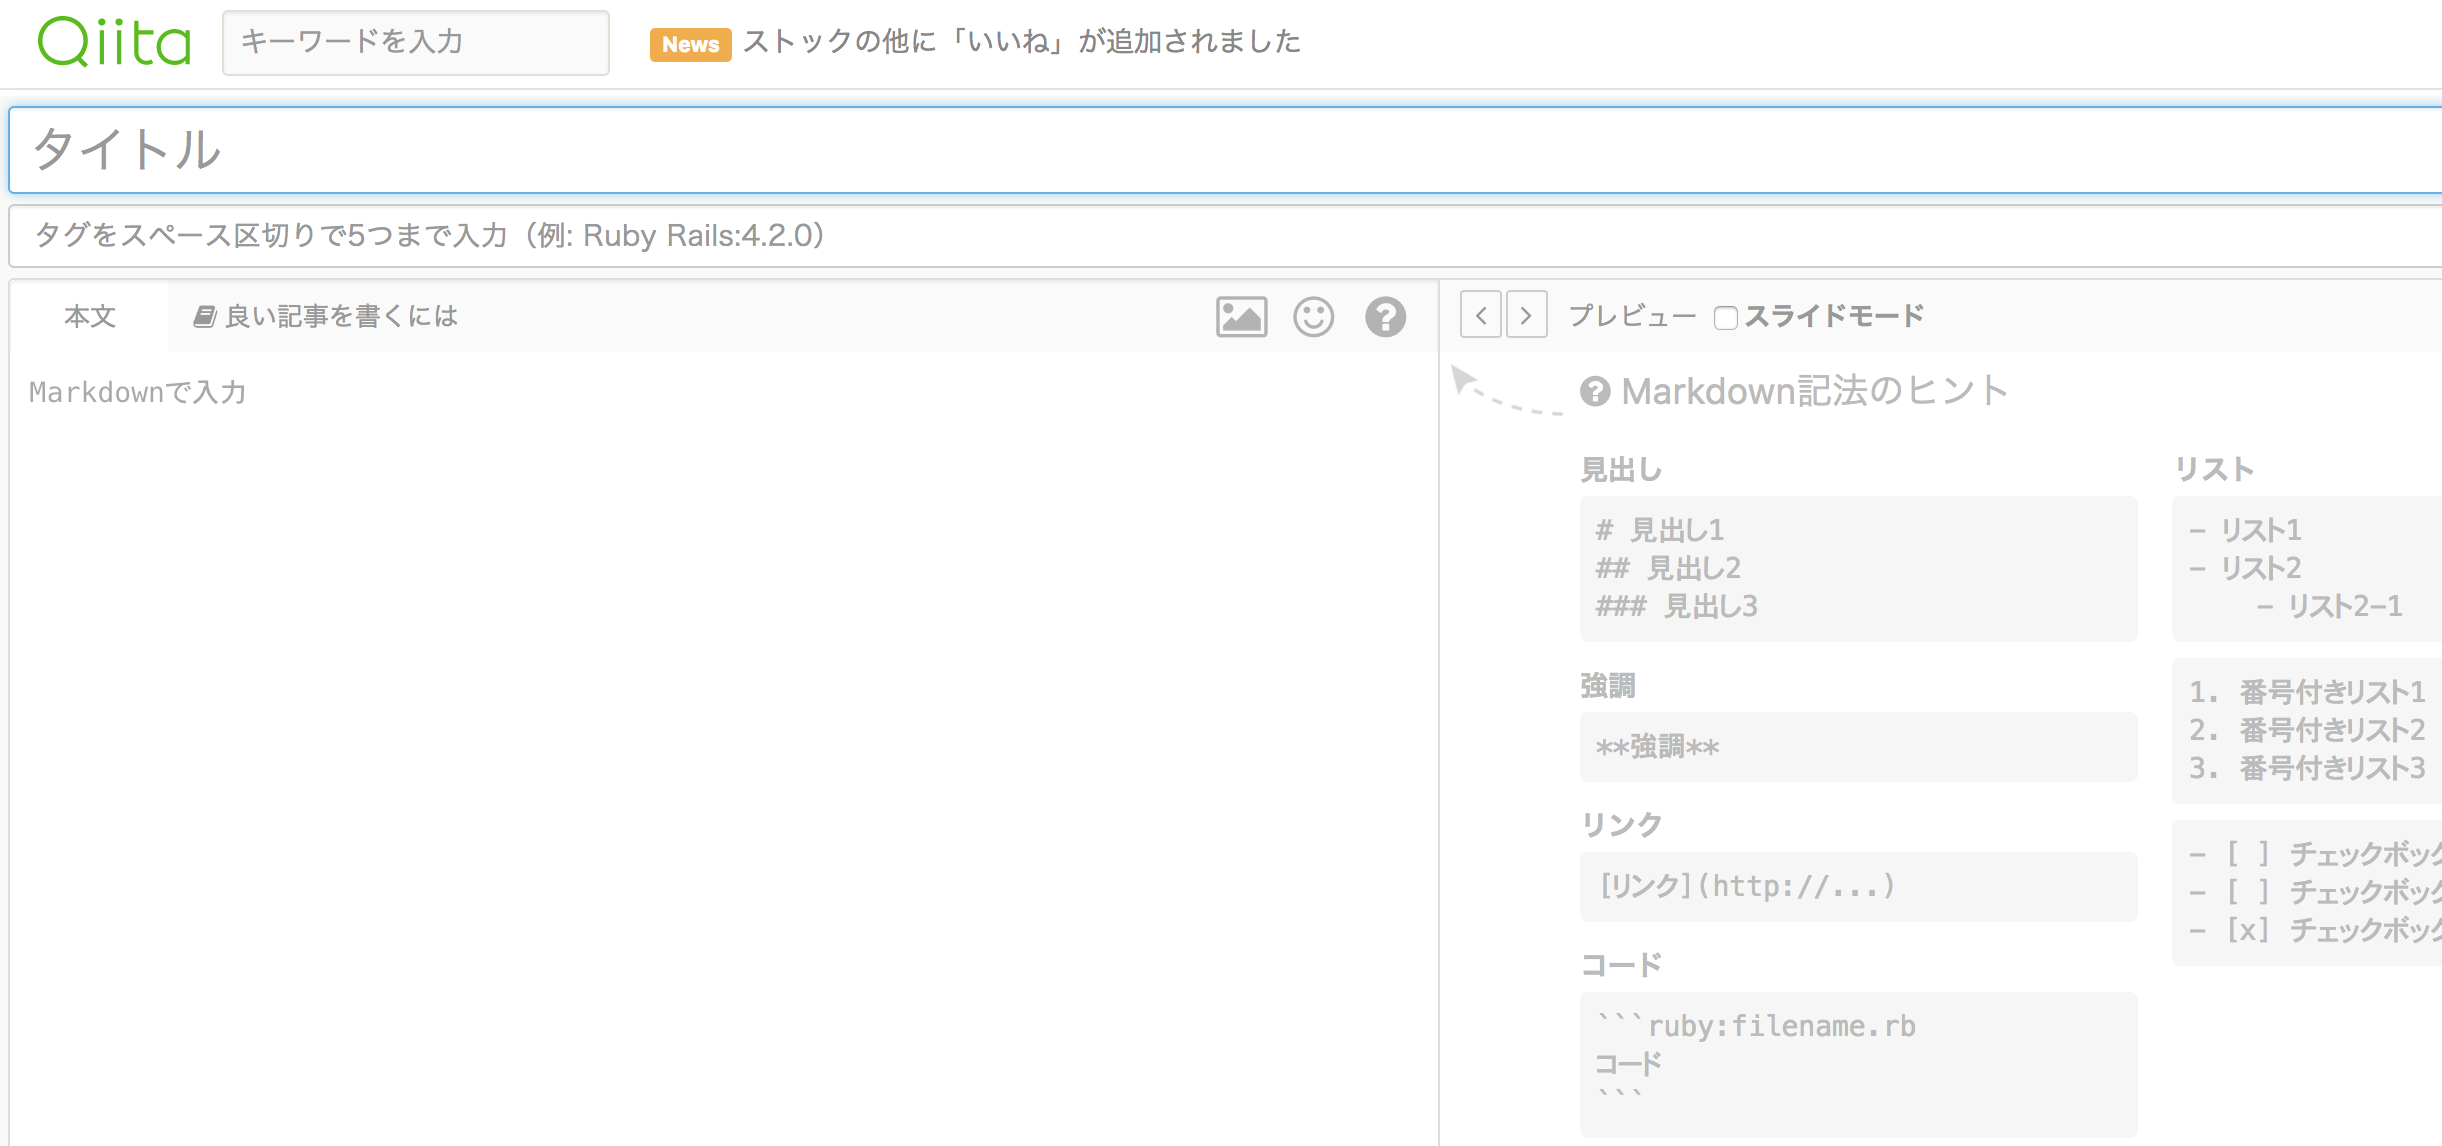Screen dimensions: 2442x1146
Task: Click the プレビュー label
Action: pos(1631,316)
